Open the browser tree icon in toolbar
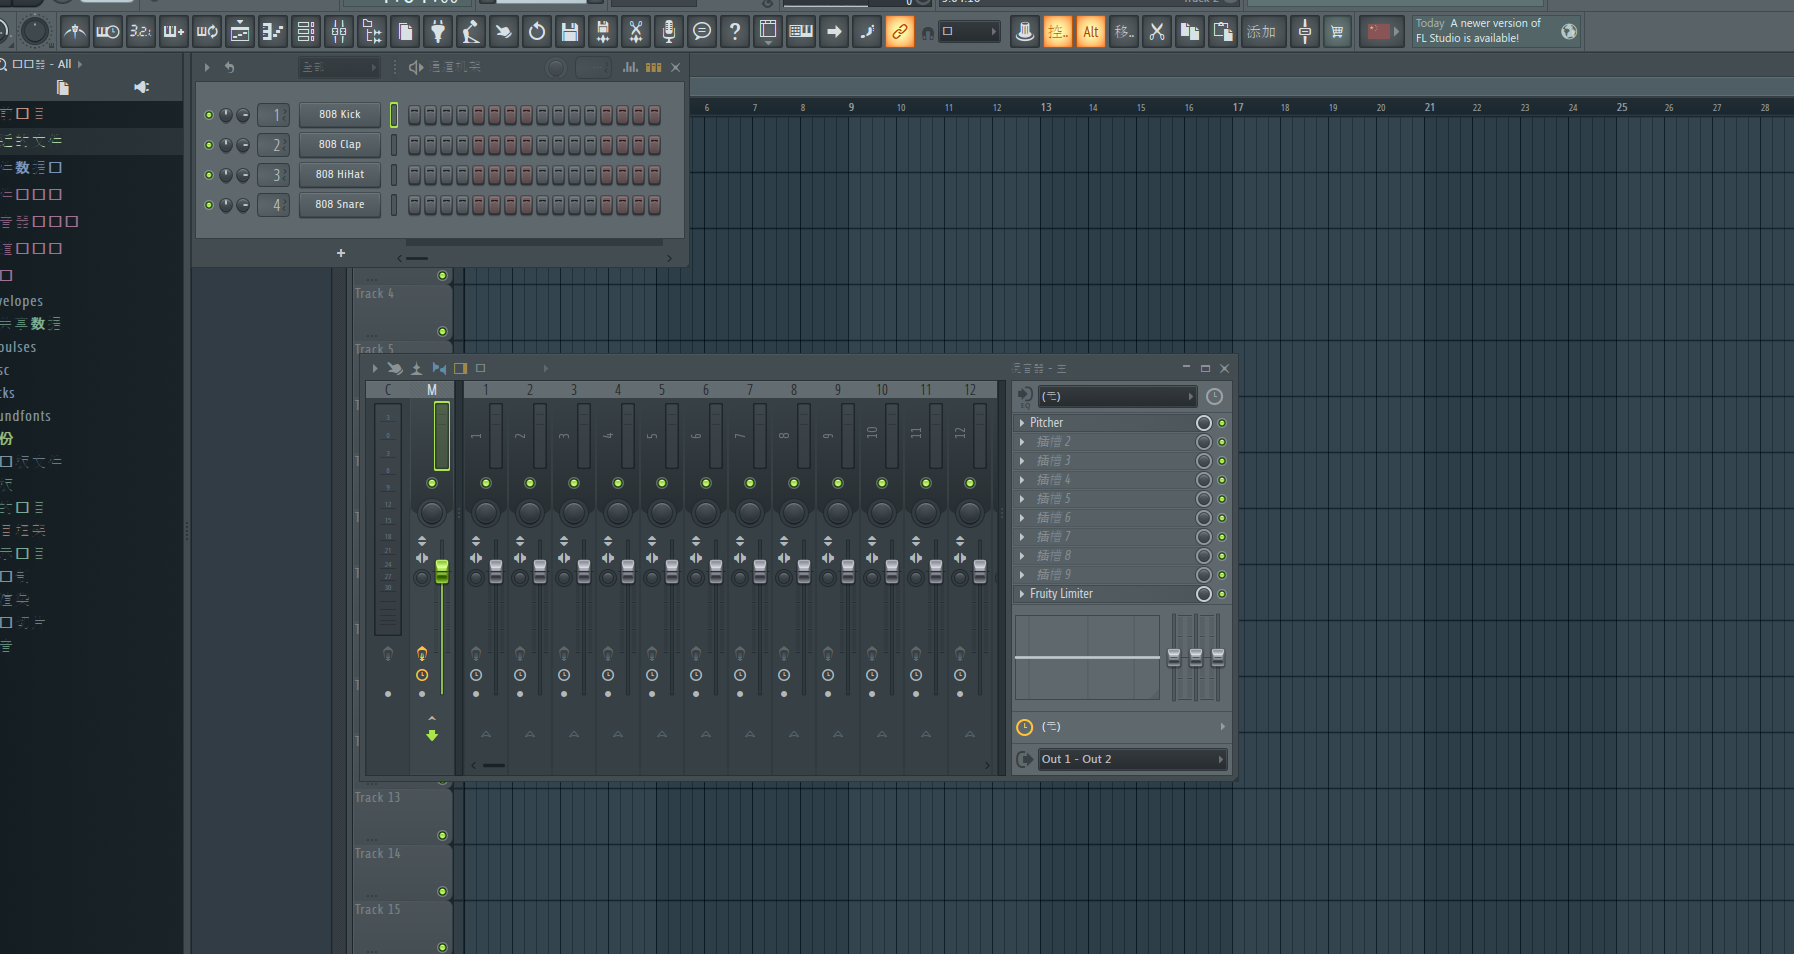 tap(372, 32)
